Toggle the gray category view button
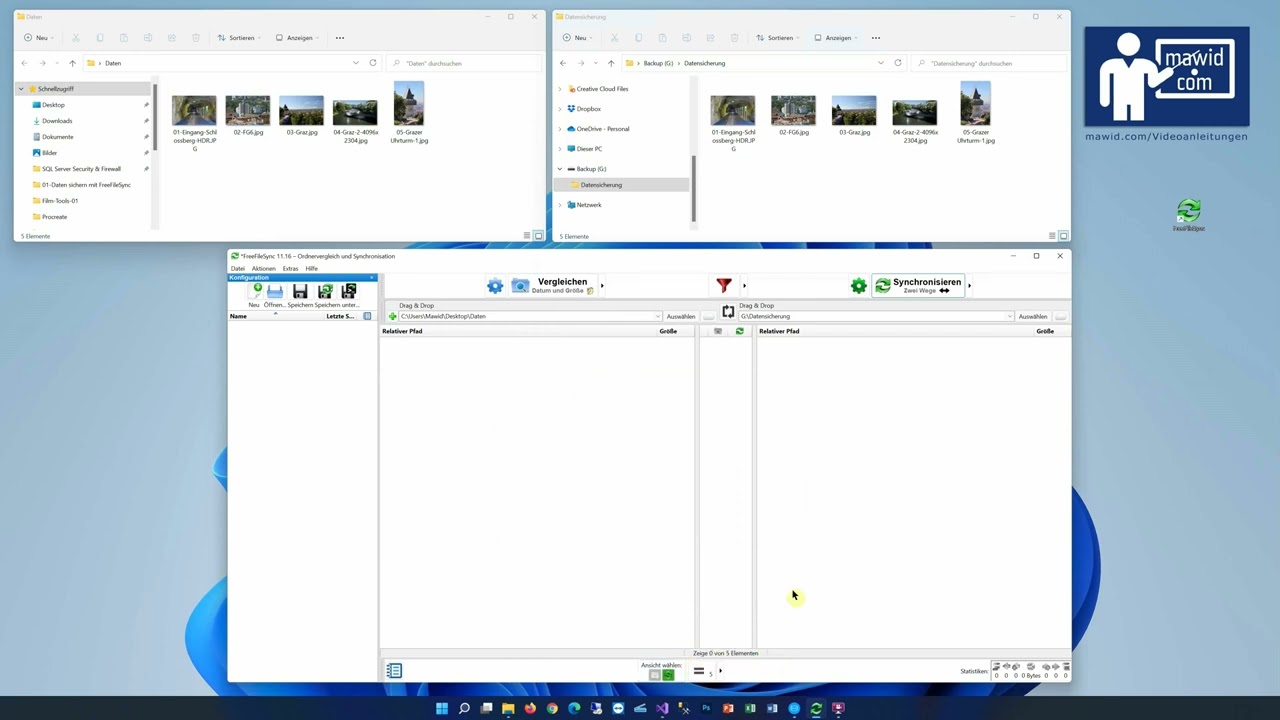Screen dimensions: 1280x720 click(655, 675)
